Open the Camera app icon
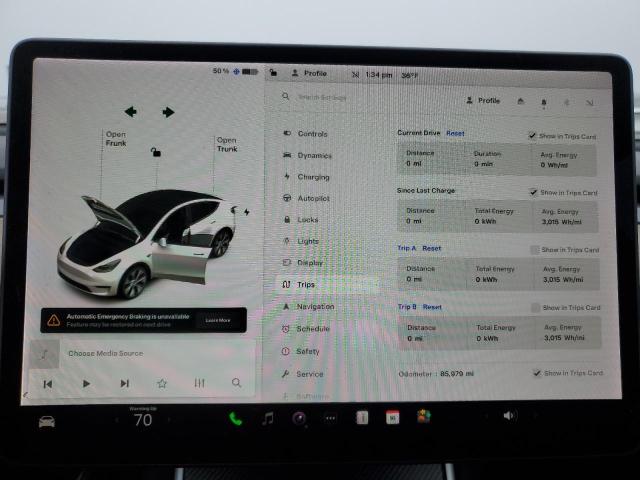This screenshot has width=640, height=480. pos(299,418)
